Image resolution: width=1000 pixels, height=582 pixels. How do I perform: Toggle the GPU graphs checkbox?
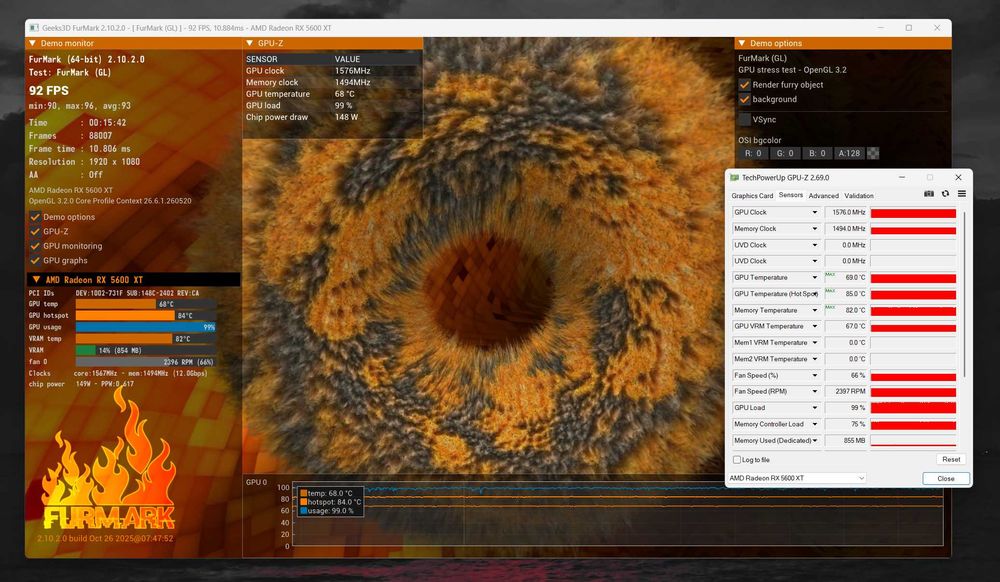35,261
